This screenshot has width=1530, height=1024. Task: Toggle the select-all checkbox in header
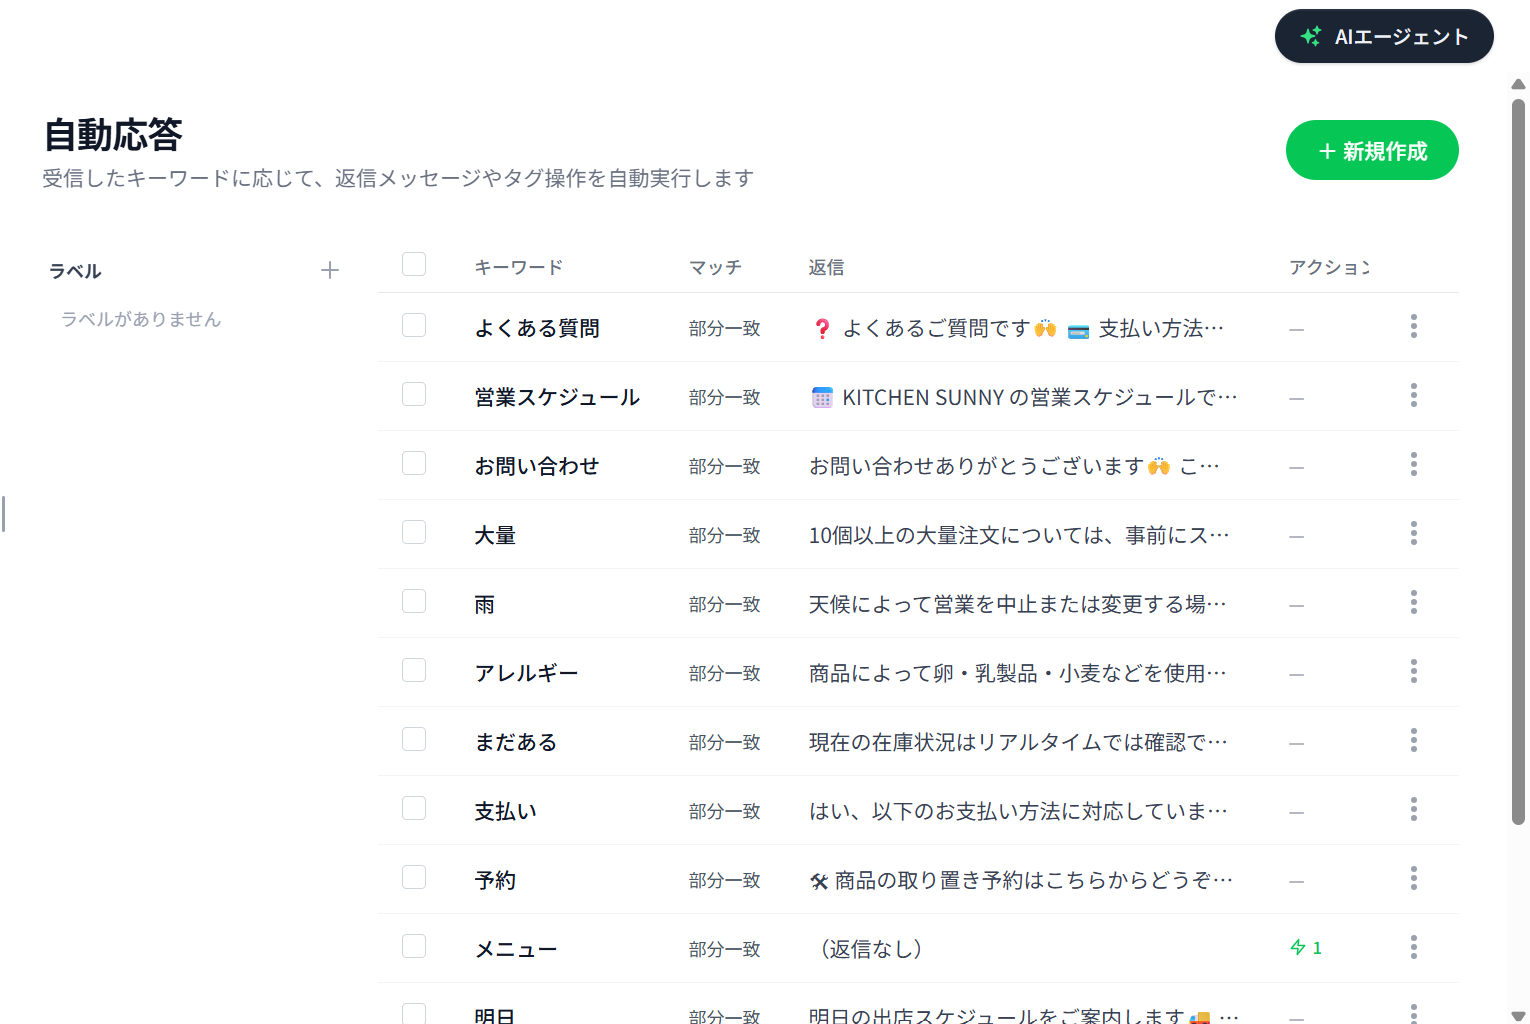pos(414,264)
